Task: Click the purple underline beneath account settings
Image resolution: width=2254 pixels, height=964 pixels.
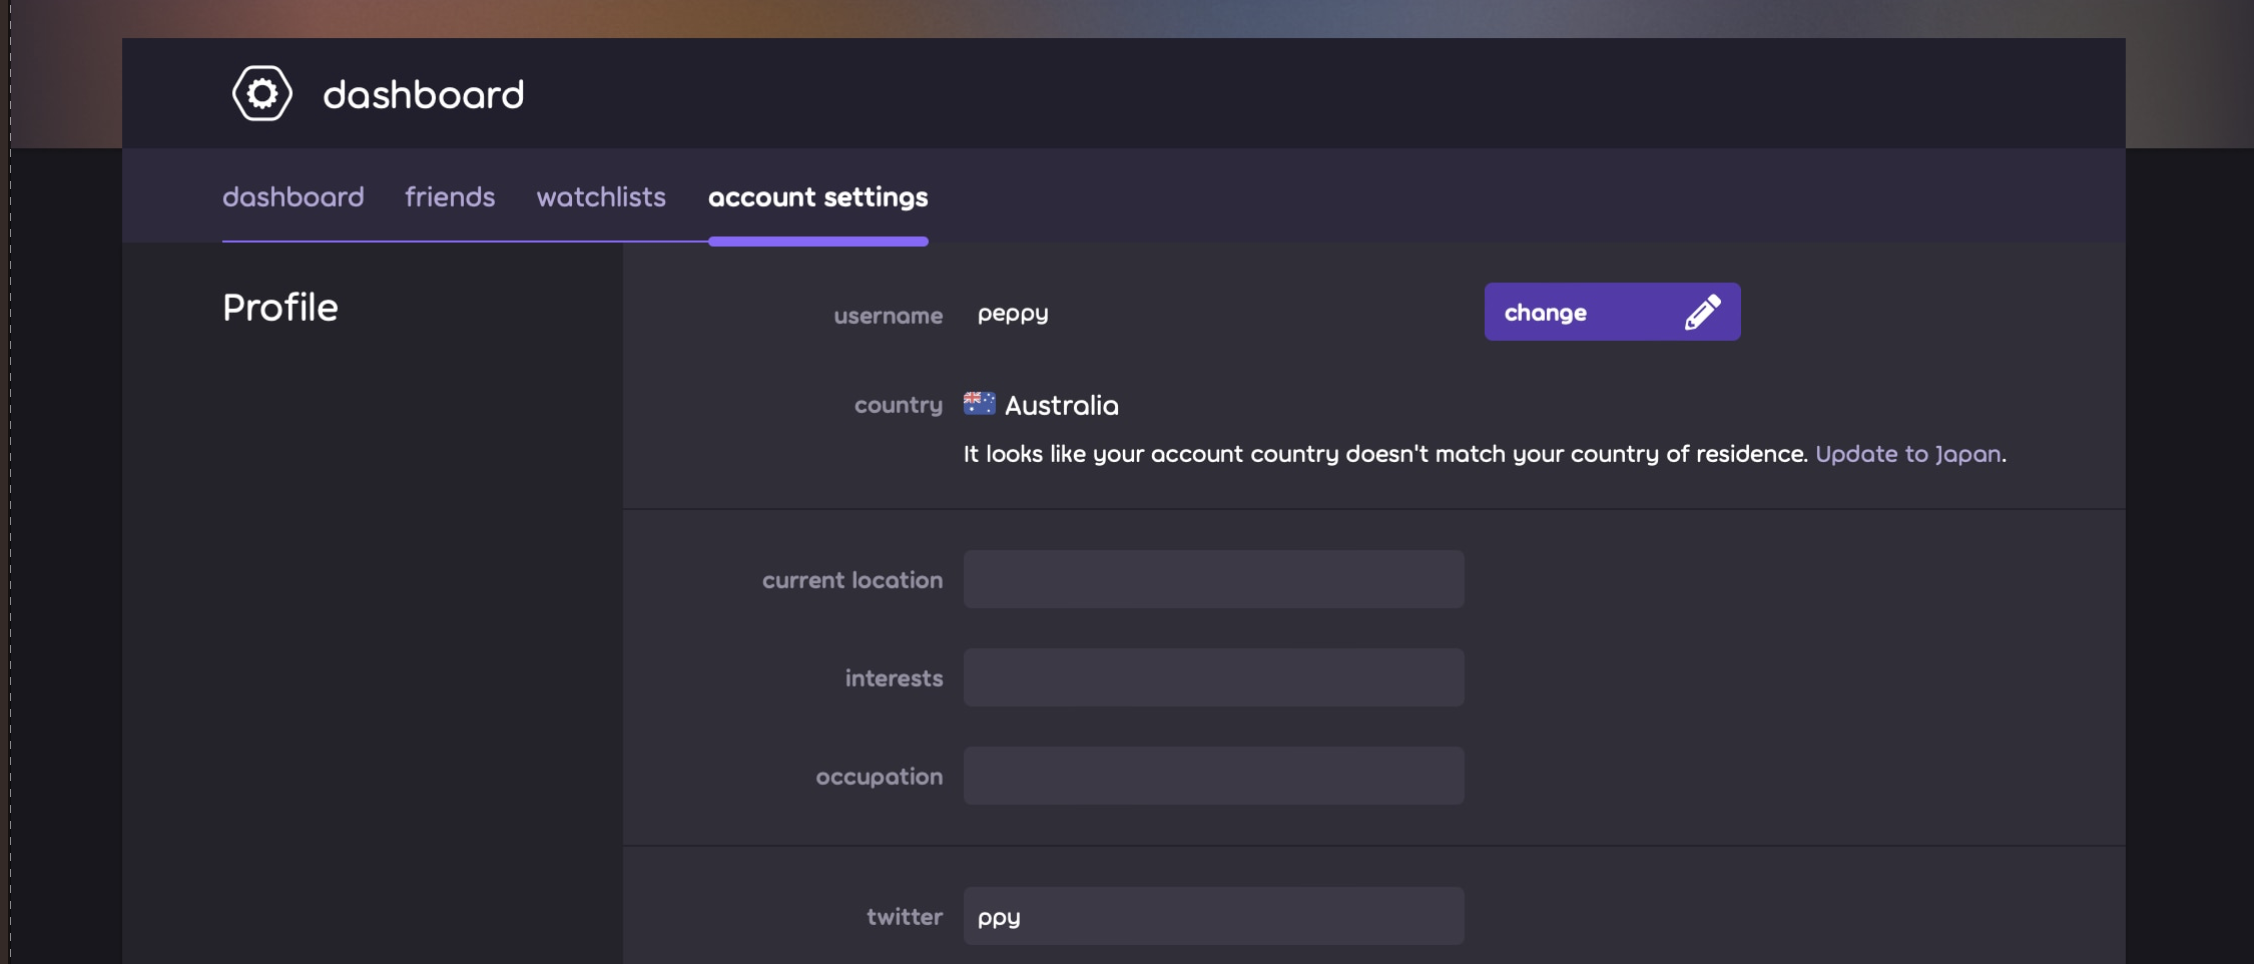Action: pos(818,240)
